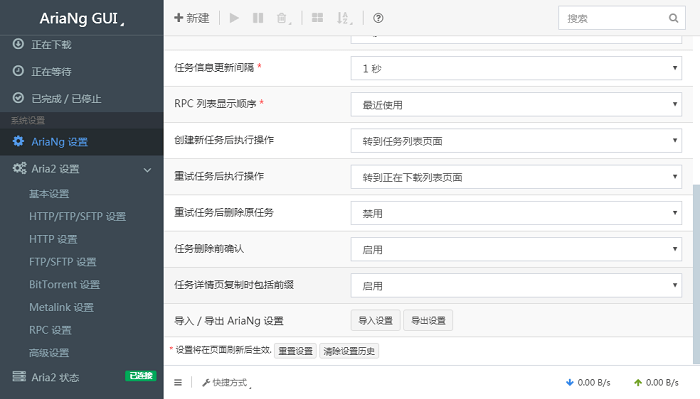This screenshot has height=399, width=700.
Task: Open 正在等待 waiting list
Action: coord(82,71)
